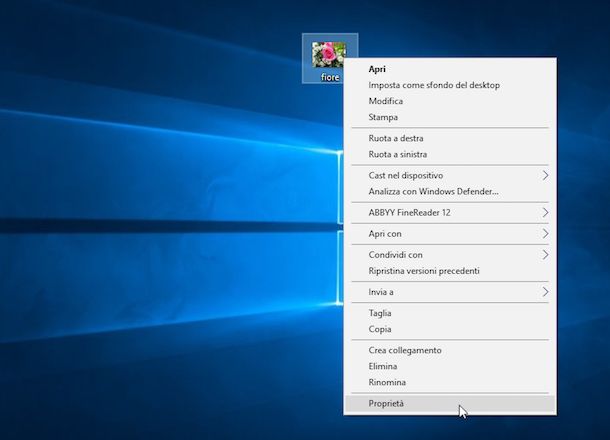The width and height of the screenshot is (610, 440).
Task: Choose Rinomina from the context menu
Action: pyautogui.click(x=387, y=382)
